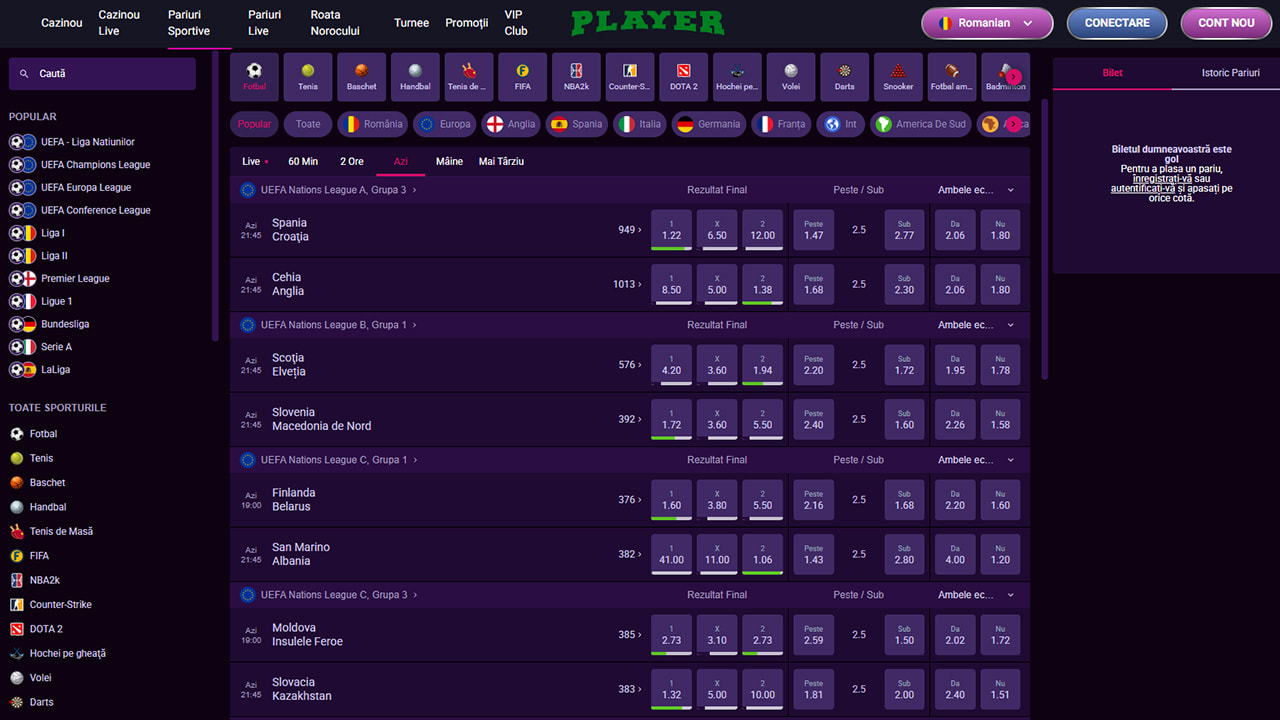
Task: Select DOTA 2 in the top sport carousel
Action: coord(684,77)
